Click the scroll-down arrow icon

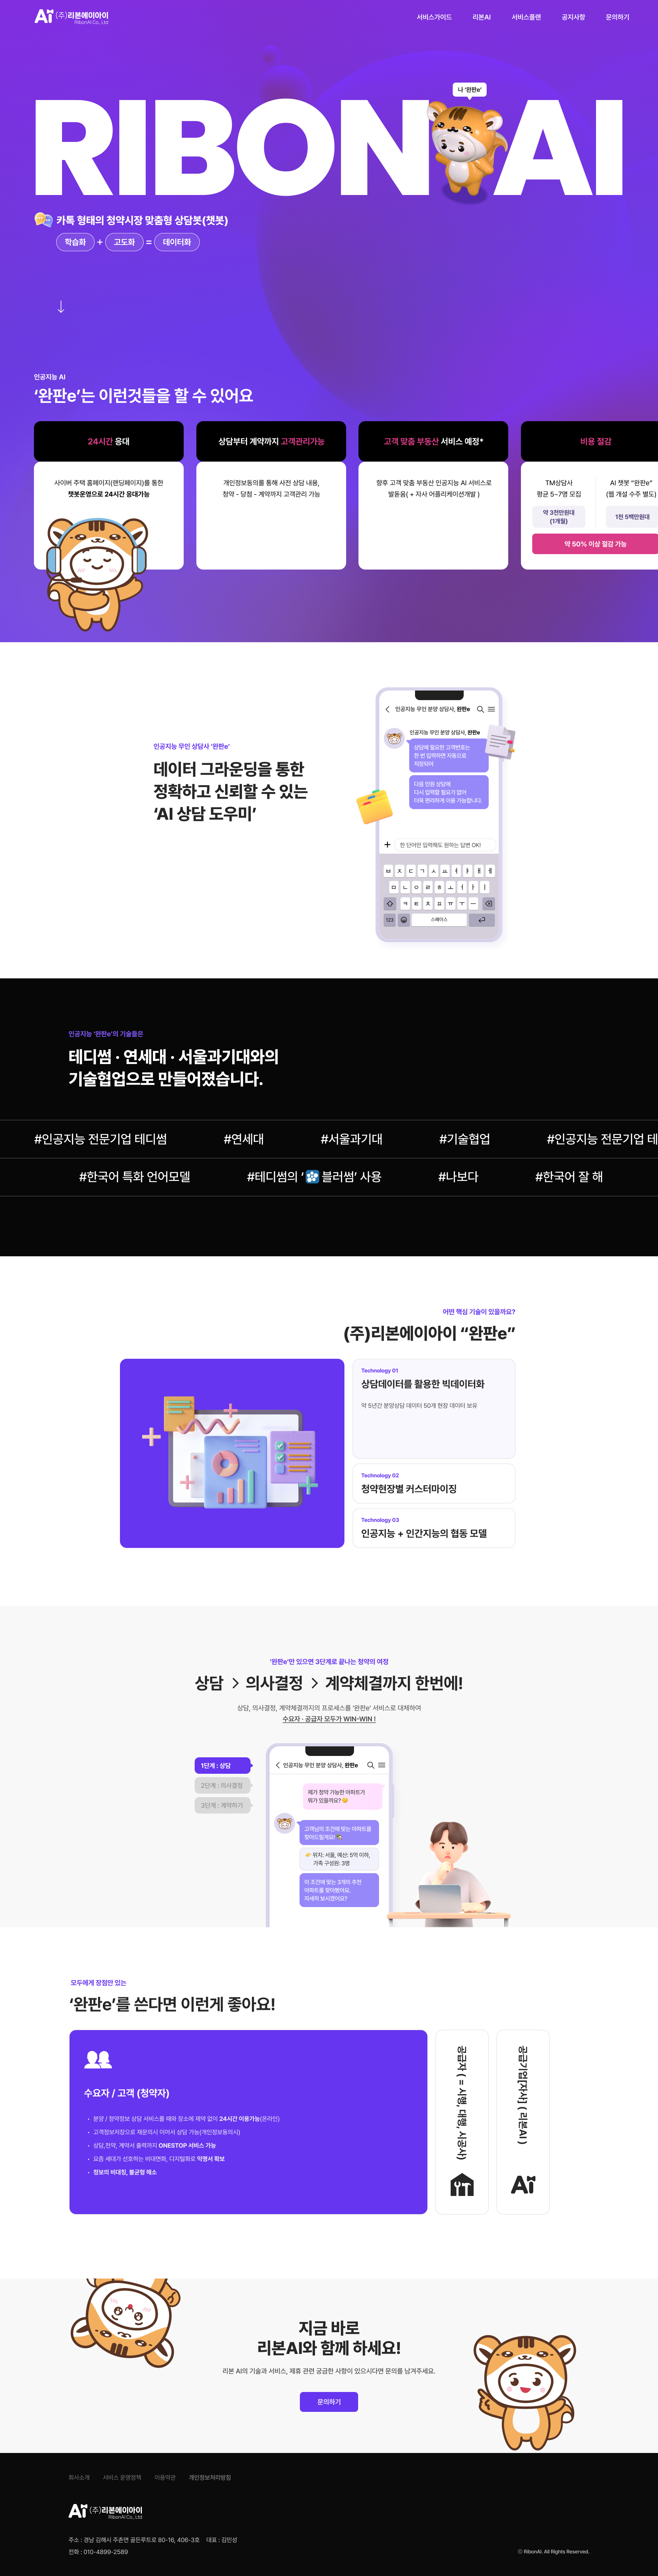click(x=61, y=307)
